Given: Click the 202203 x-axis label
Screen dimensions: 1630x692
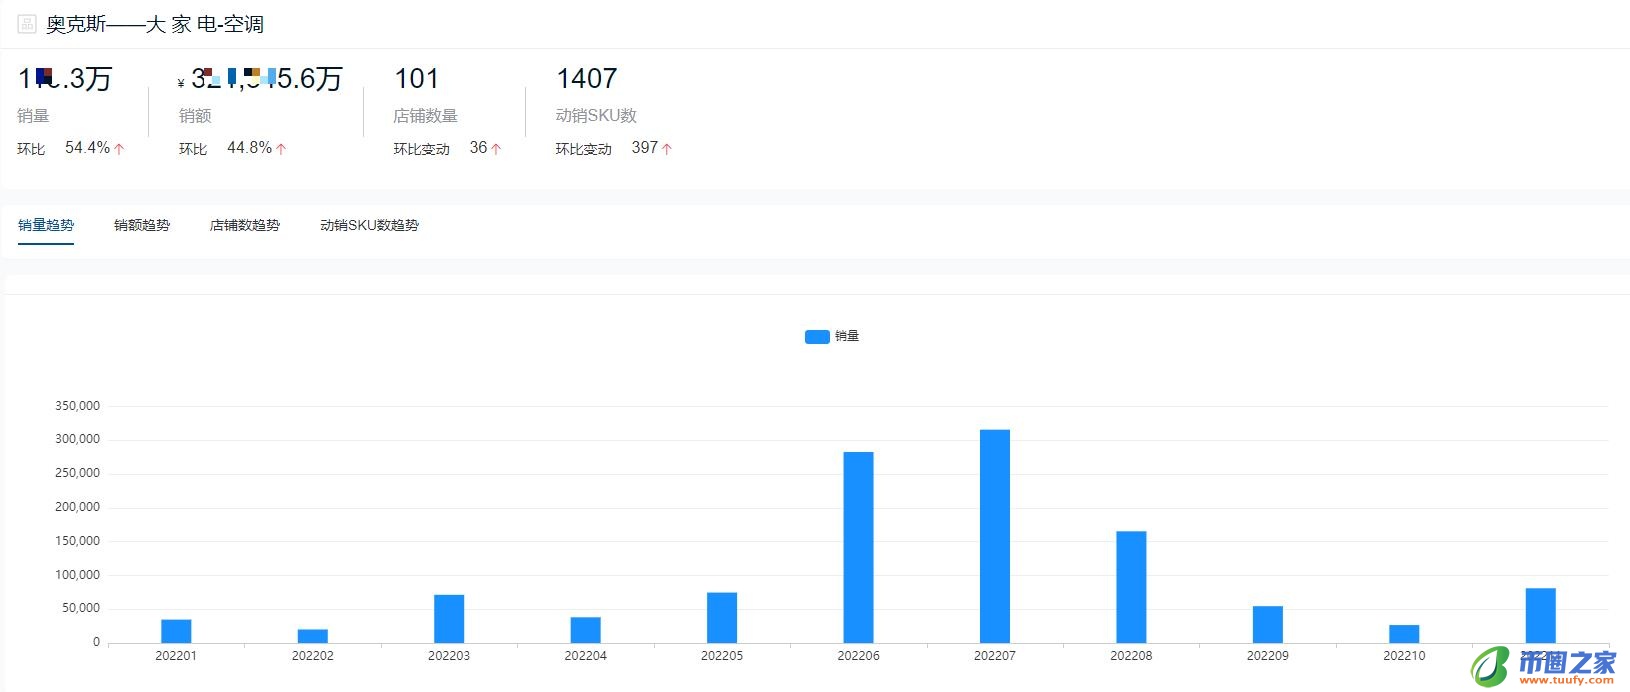Looking at the screenshot, I should coord(449,656).
